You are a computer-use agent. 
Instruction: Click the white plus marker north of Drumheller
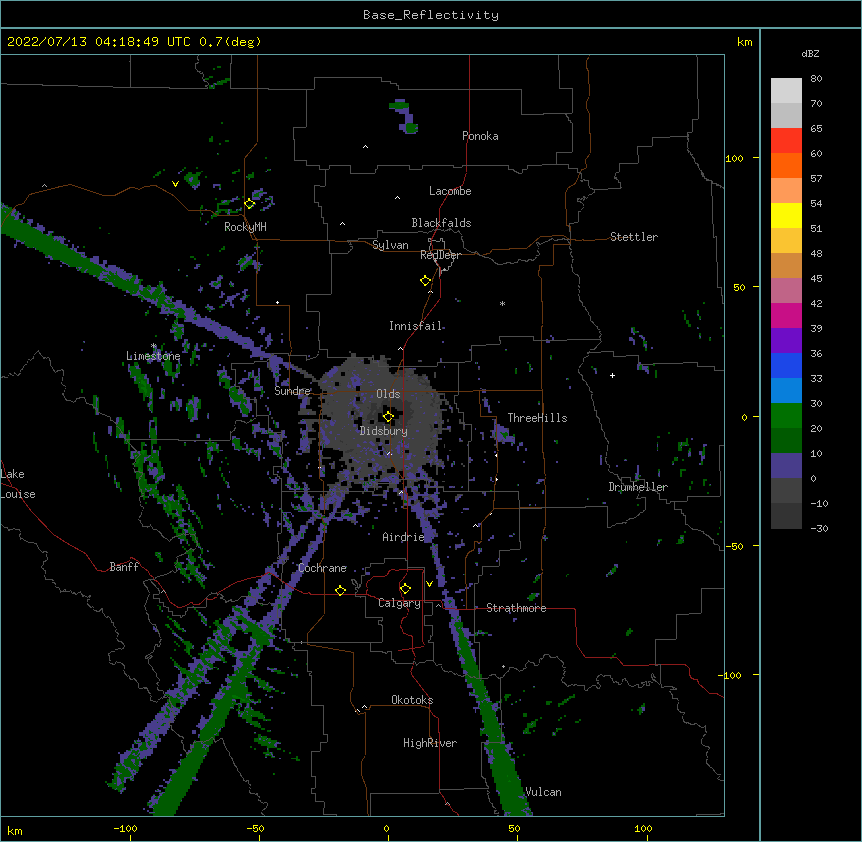[612, 375]
